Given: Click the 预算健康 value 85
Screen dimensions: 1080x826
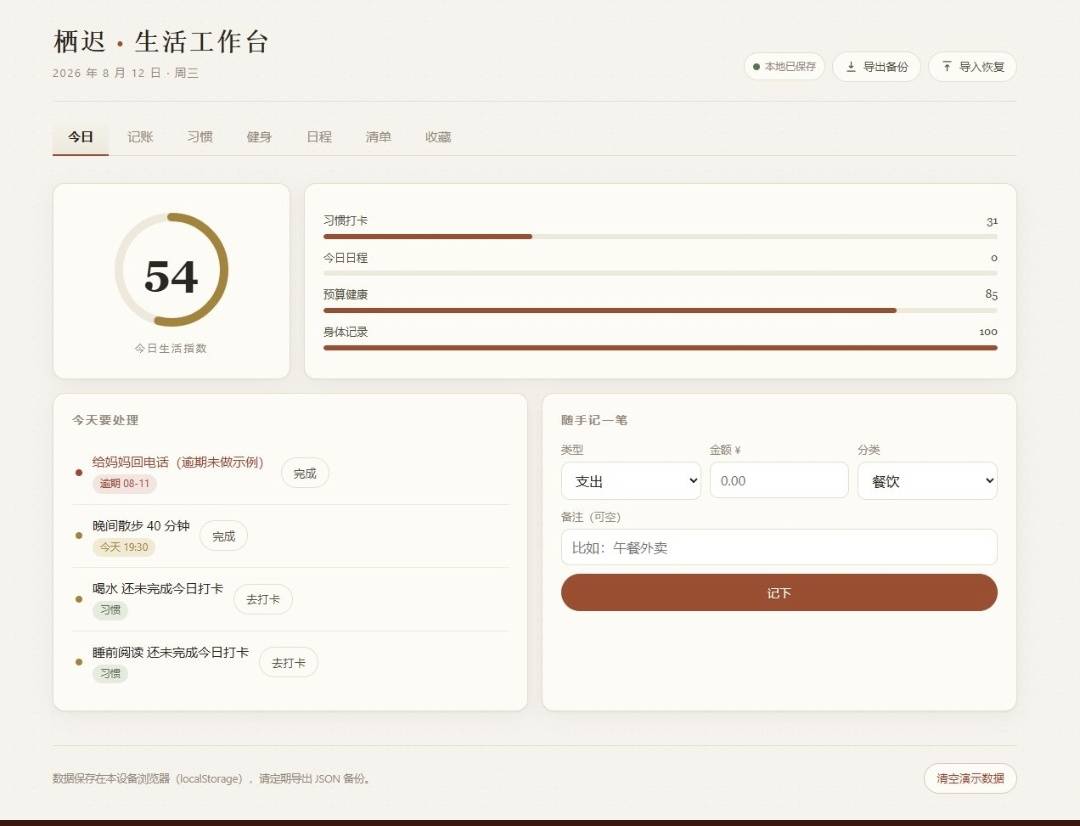Looking at the screenshot, I should pos(991,294).
